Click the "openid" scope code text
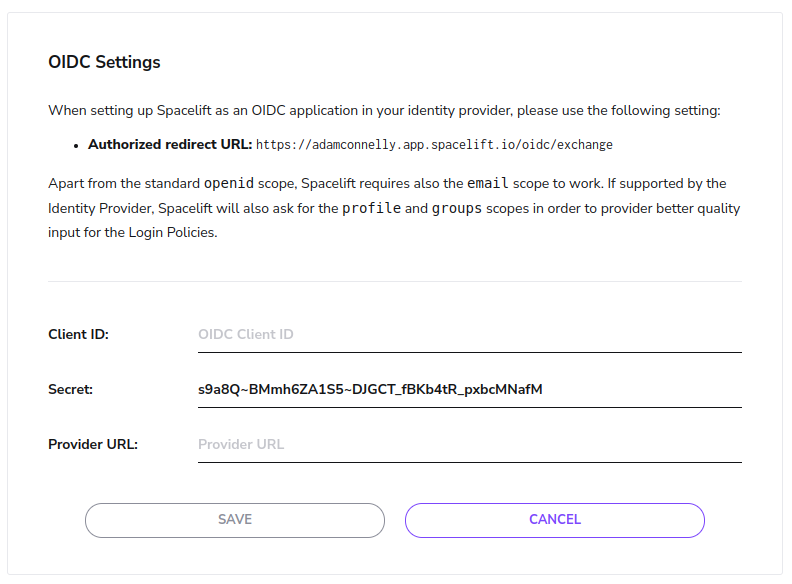792x584 pixels. click(229, 184)
